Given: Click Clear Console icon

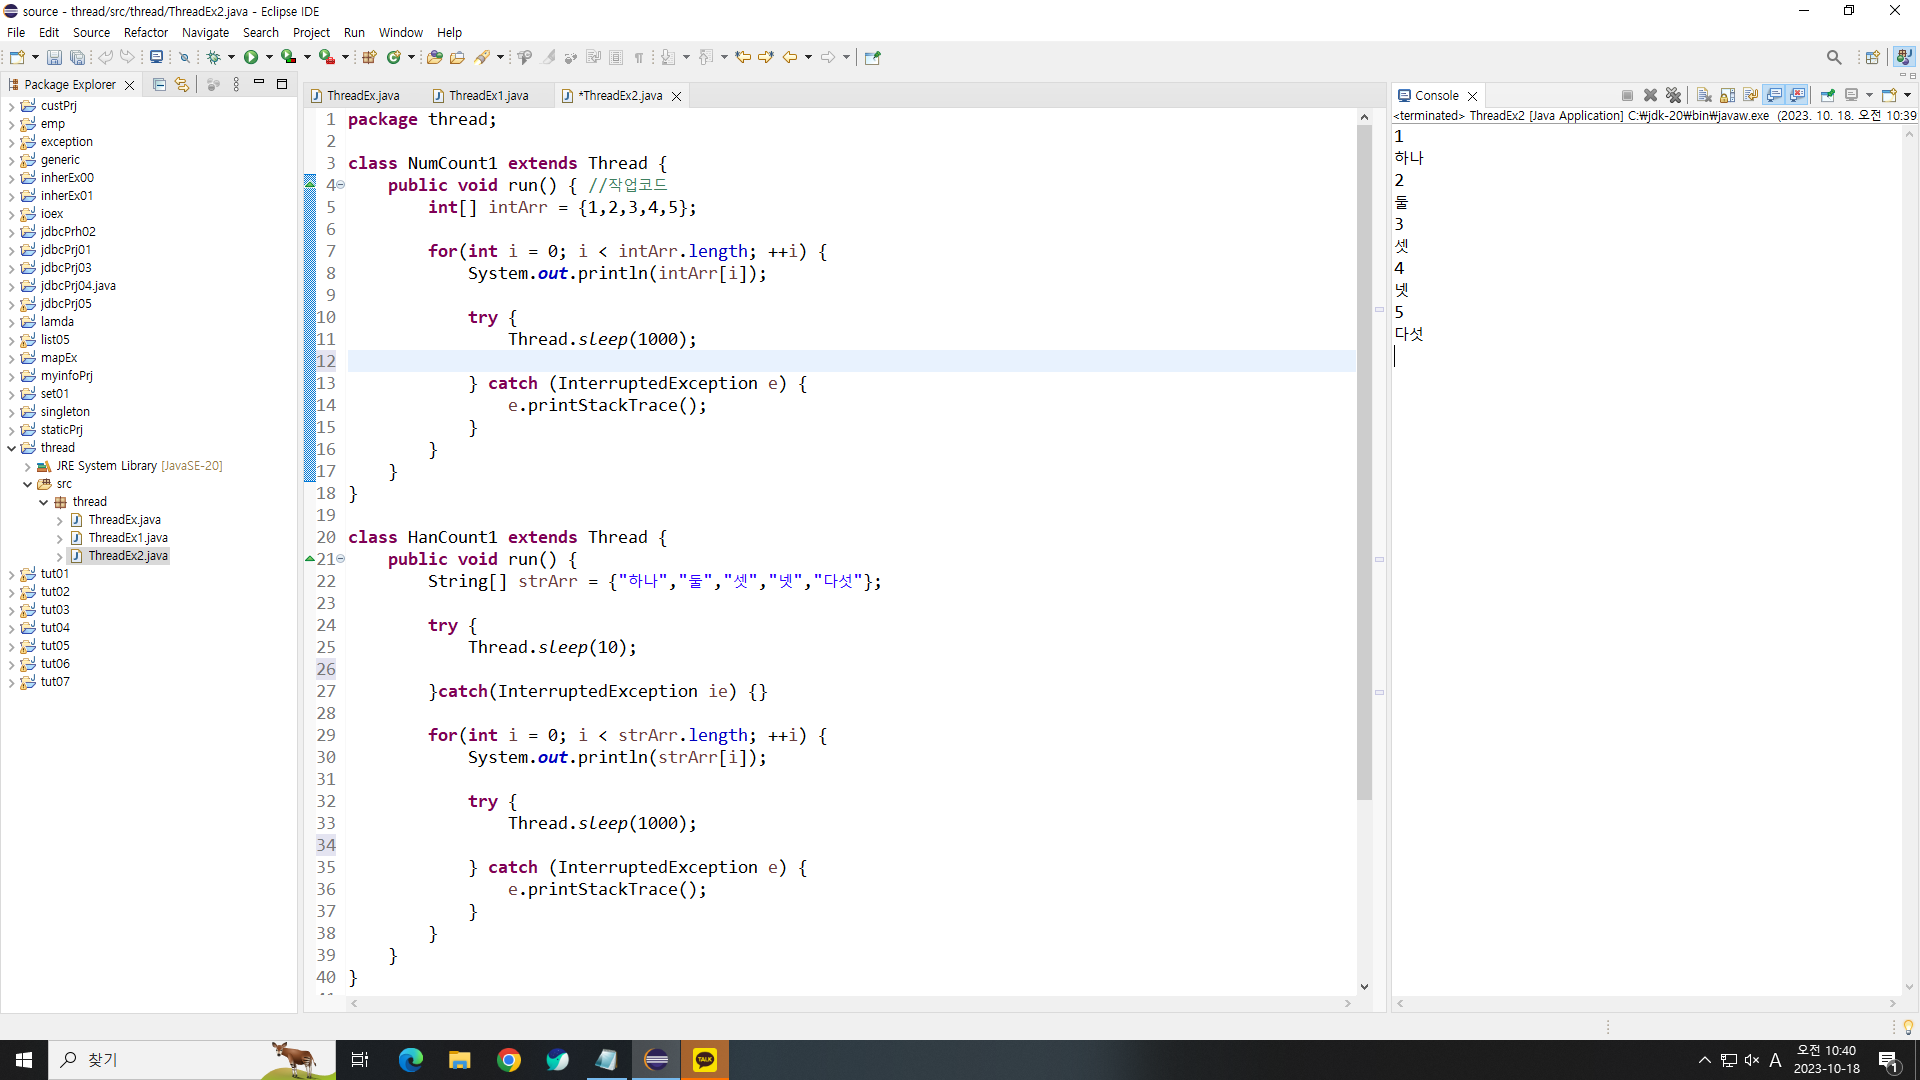Looking at the screenshot, I should coord(1704,95).
